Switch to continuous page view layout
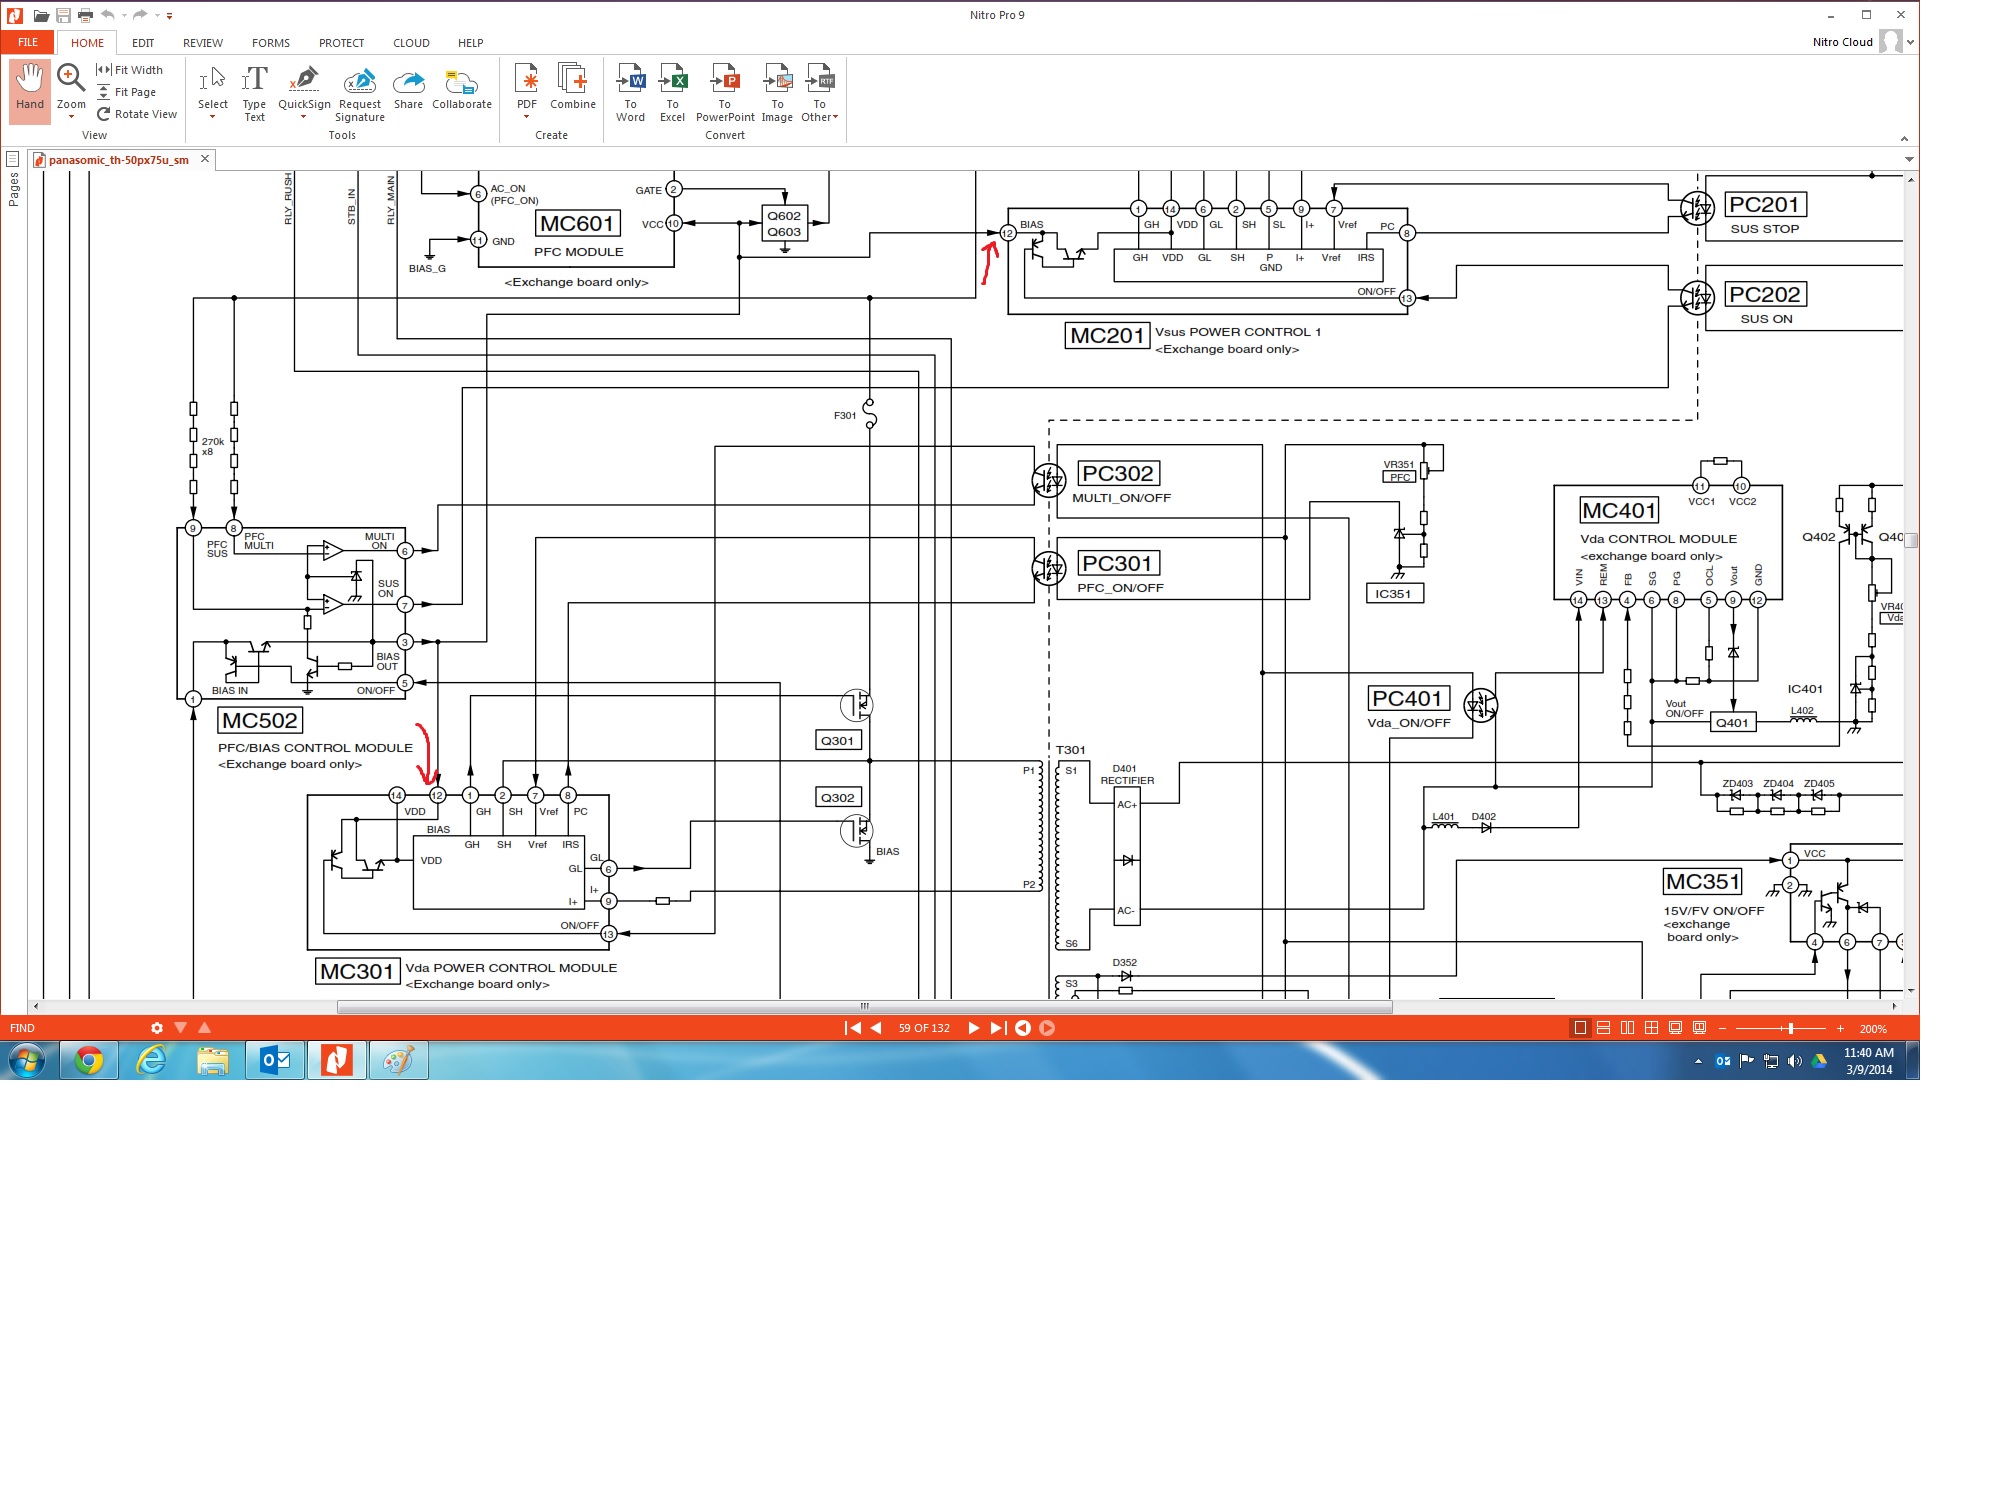Image resolution: width=2000 pixels, height=1500 pixels. (1603, 1028)
